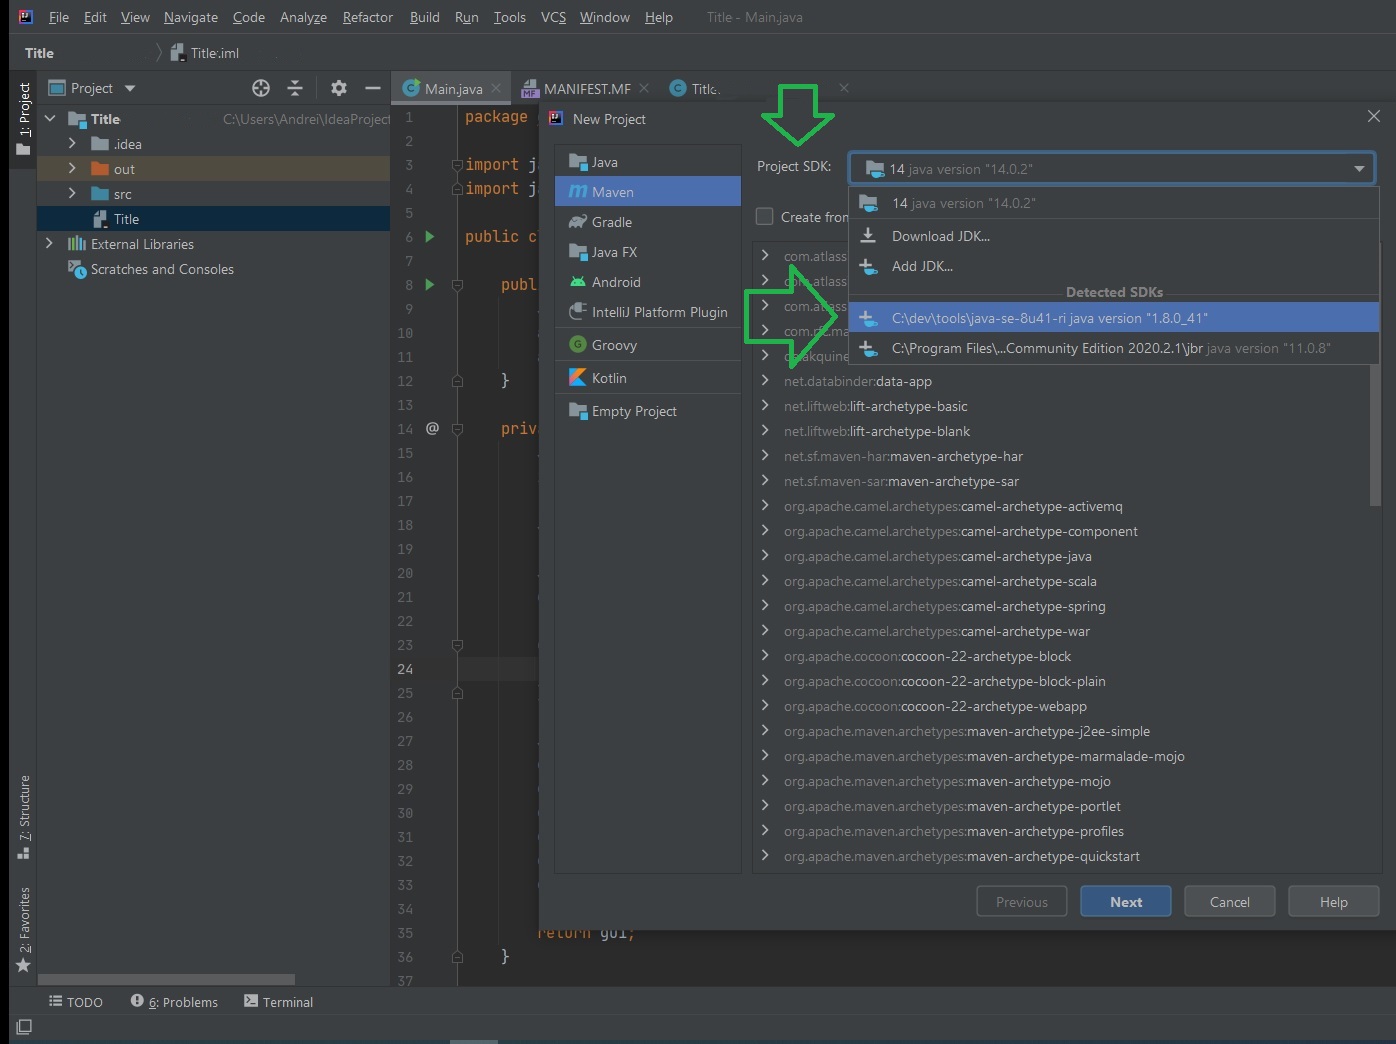Viewport: 1396px width, 1044px height.
Task: Select the lift-archetype-basic archetype
Action: pyautogui.click(x=875, y=406)
